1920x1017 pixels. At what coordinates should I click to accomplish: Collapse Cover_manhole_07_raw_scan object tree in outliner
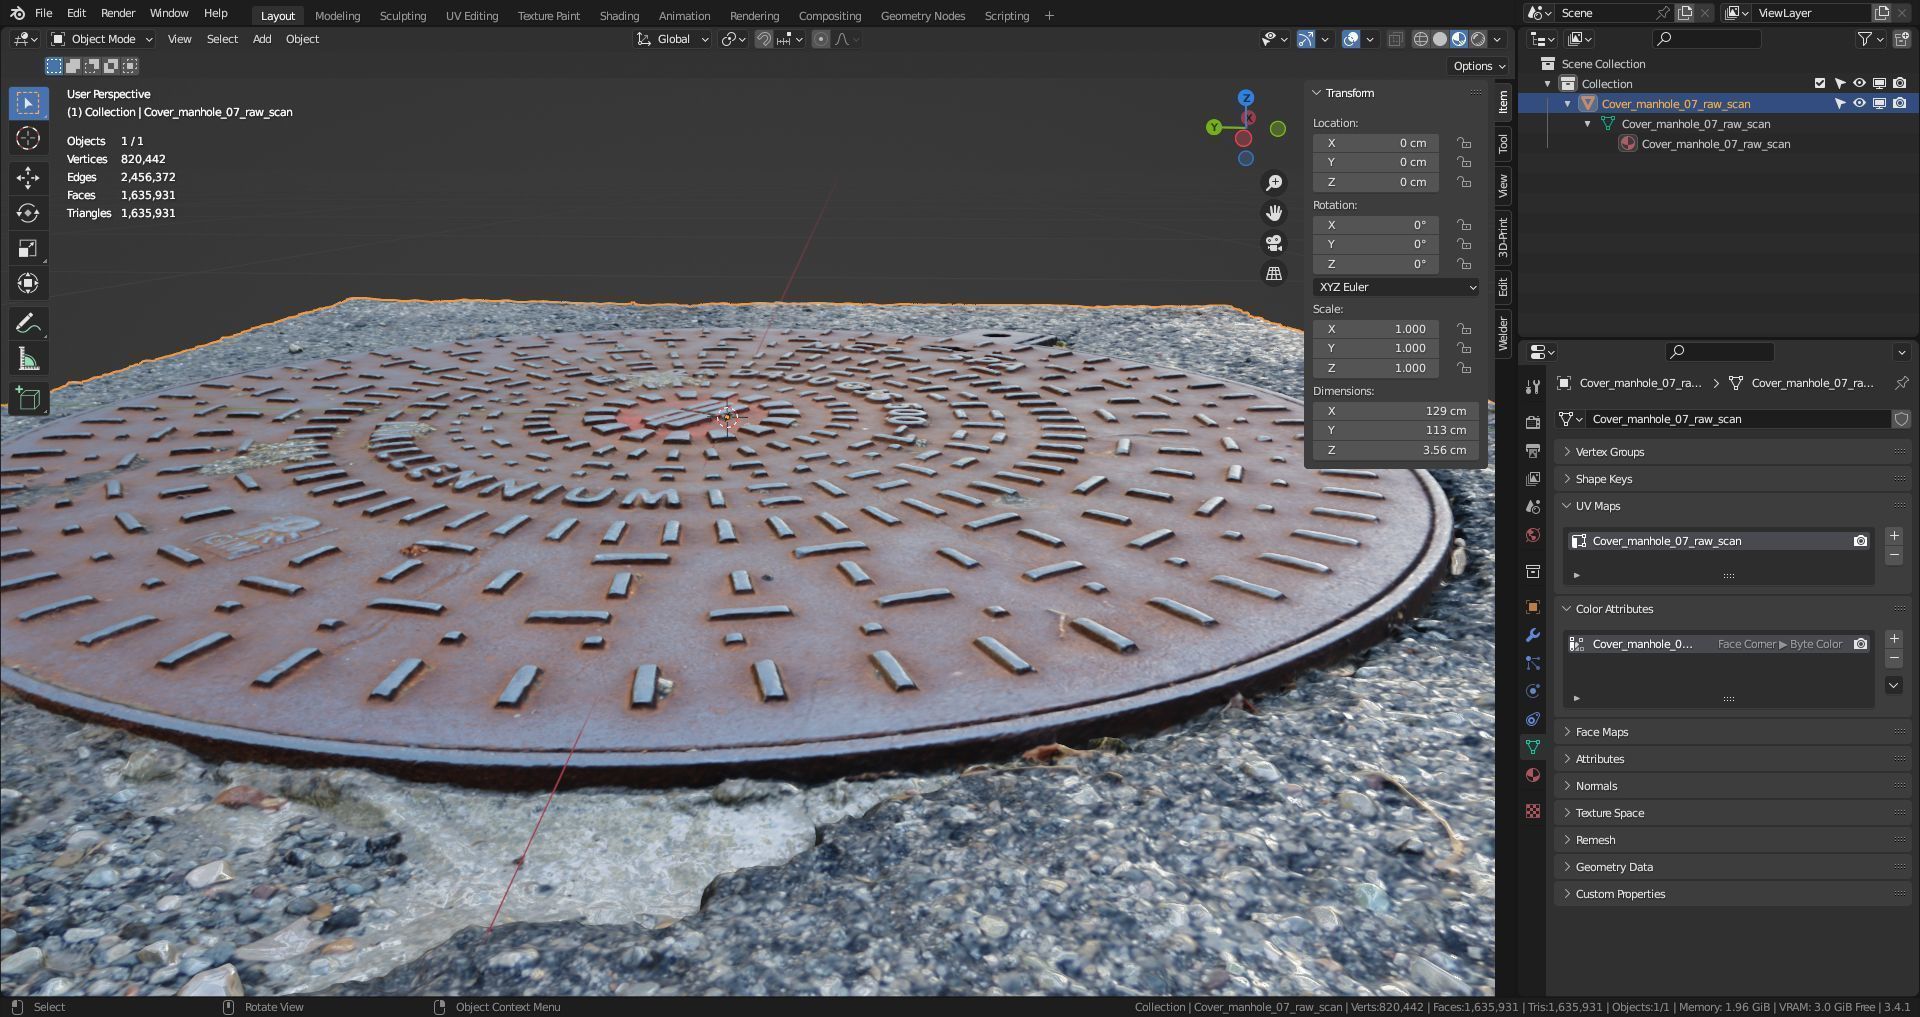tap(1568, 104)
